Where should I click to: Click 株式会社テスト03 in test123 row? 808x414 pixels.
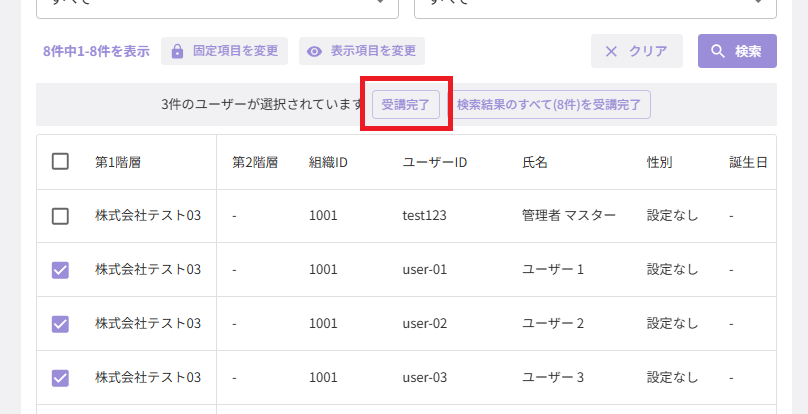[148, 216]
